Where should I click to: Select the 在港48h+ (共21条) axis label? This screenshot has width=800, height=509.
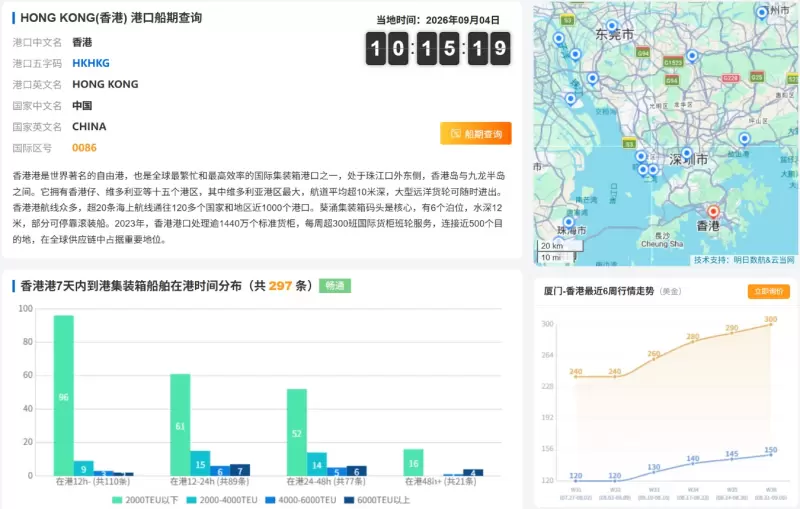tap(441, 481)
